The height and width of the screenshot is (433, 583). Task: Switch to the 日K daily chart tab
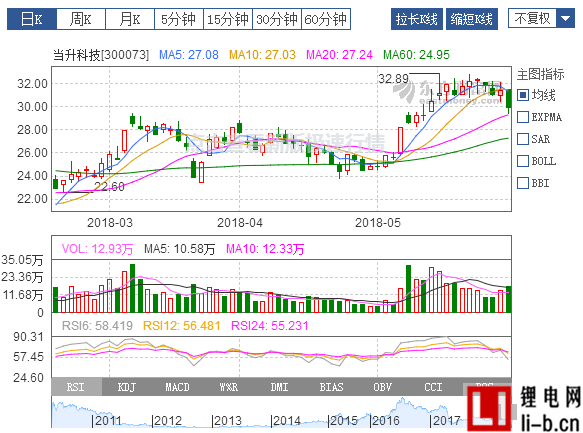coord(32,19)
